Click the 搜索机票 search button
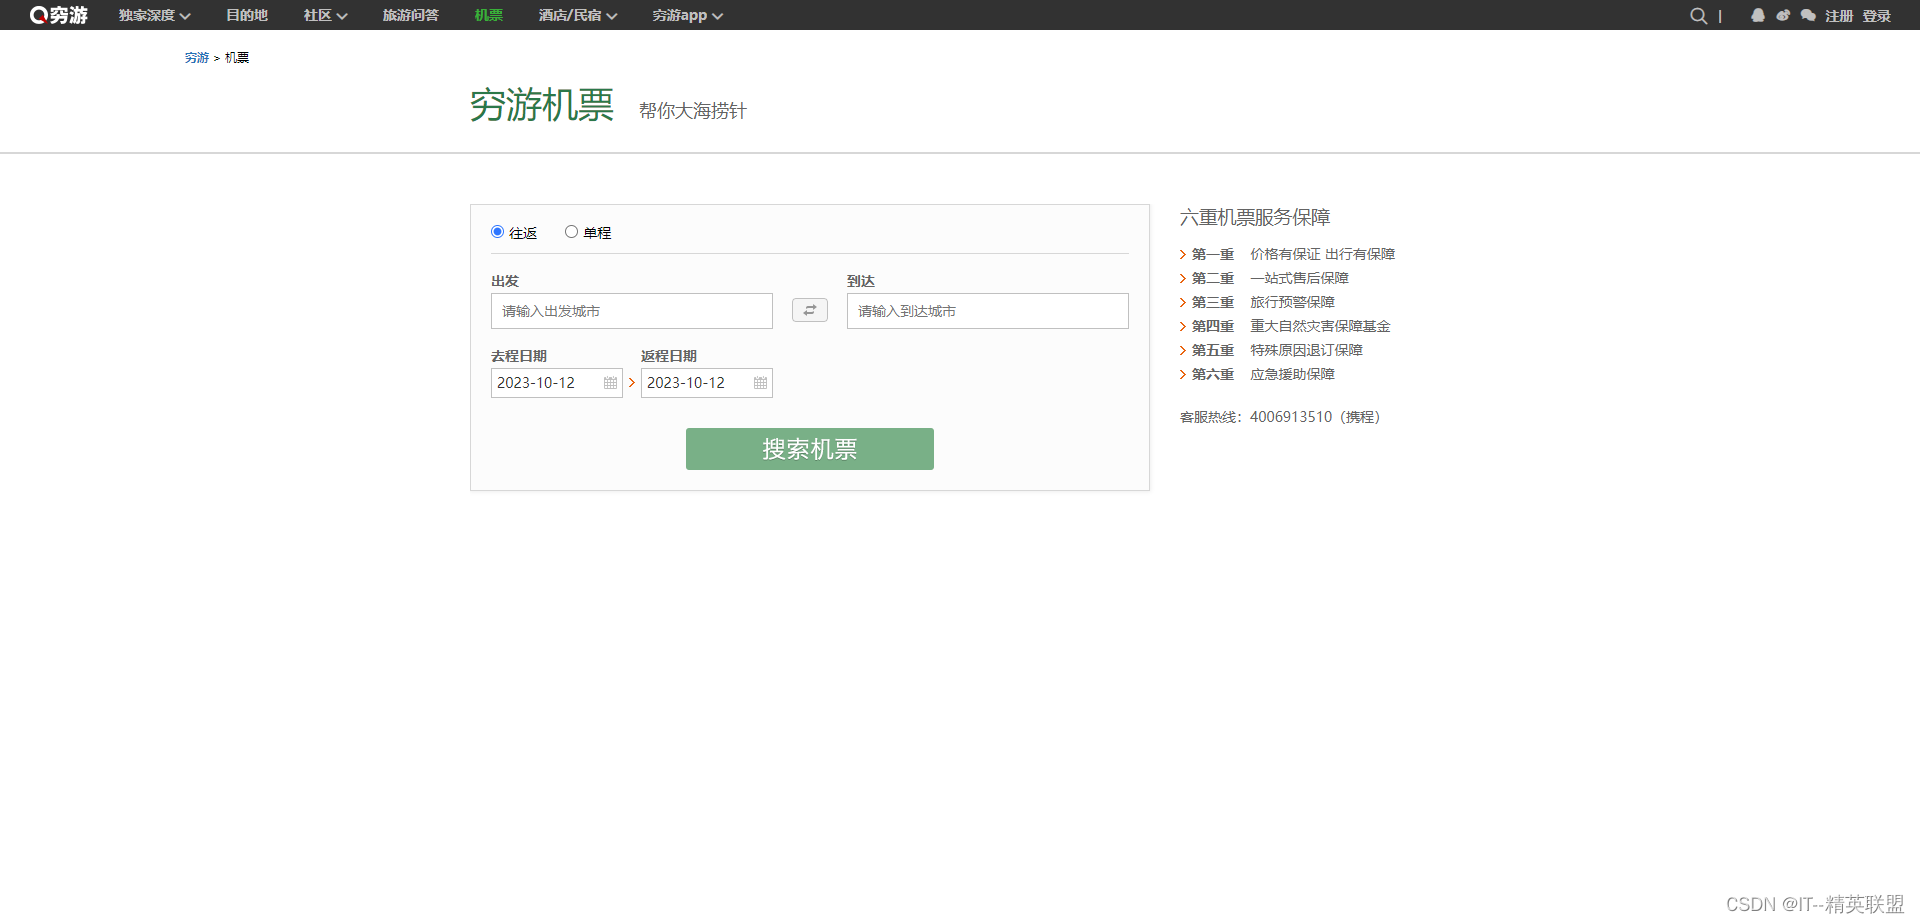Screen dimensions: 1920x923 (810, 449)
